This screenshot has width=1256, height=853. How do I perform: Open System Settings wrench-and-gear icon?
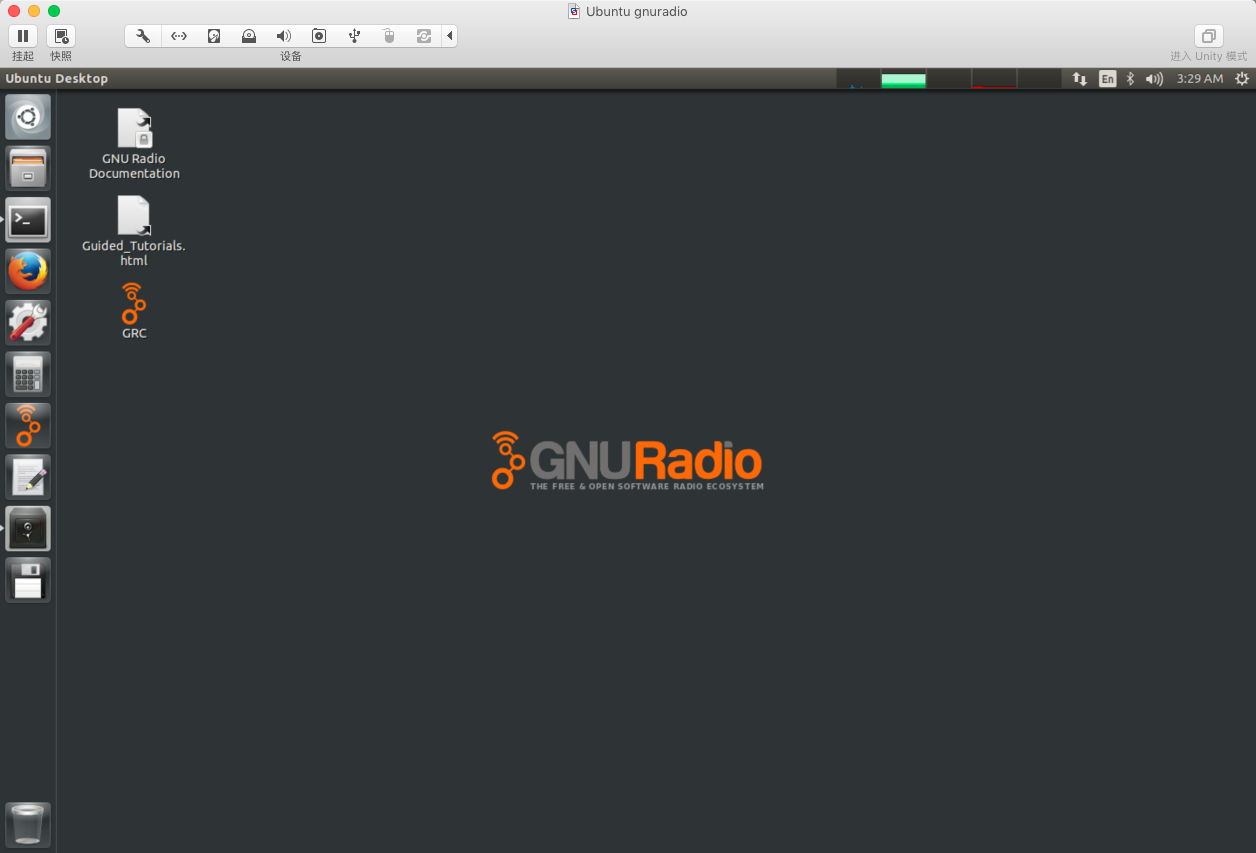[28, 322]
